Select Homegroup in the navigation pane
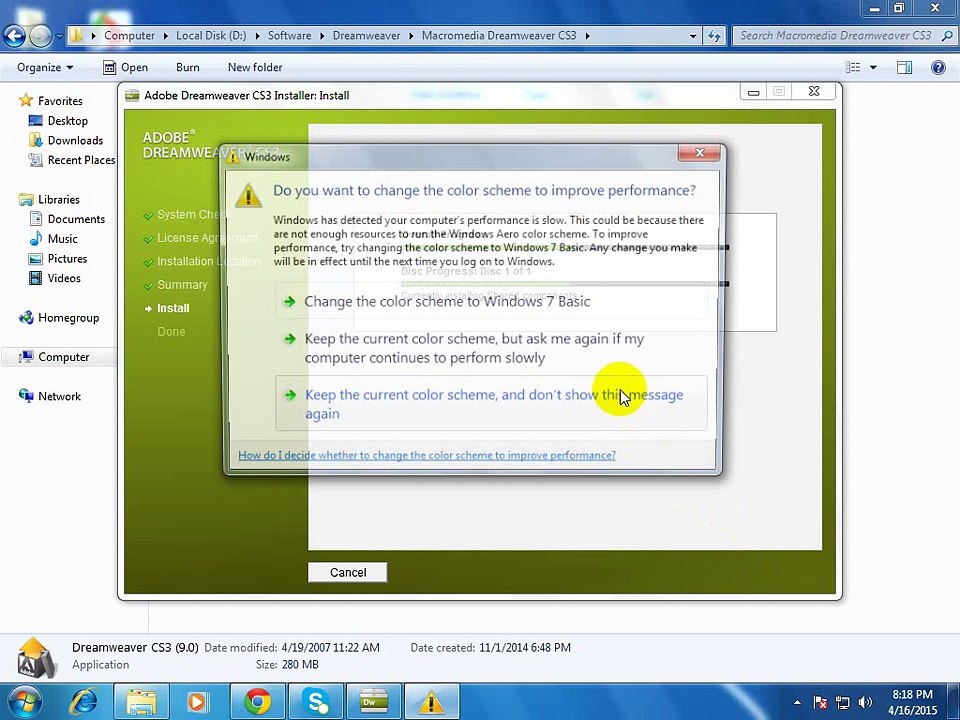960x720 pixels. [x=68, y=317]
